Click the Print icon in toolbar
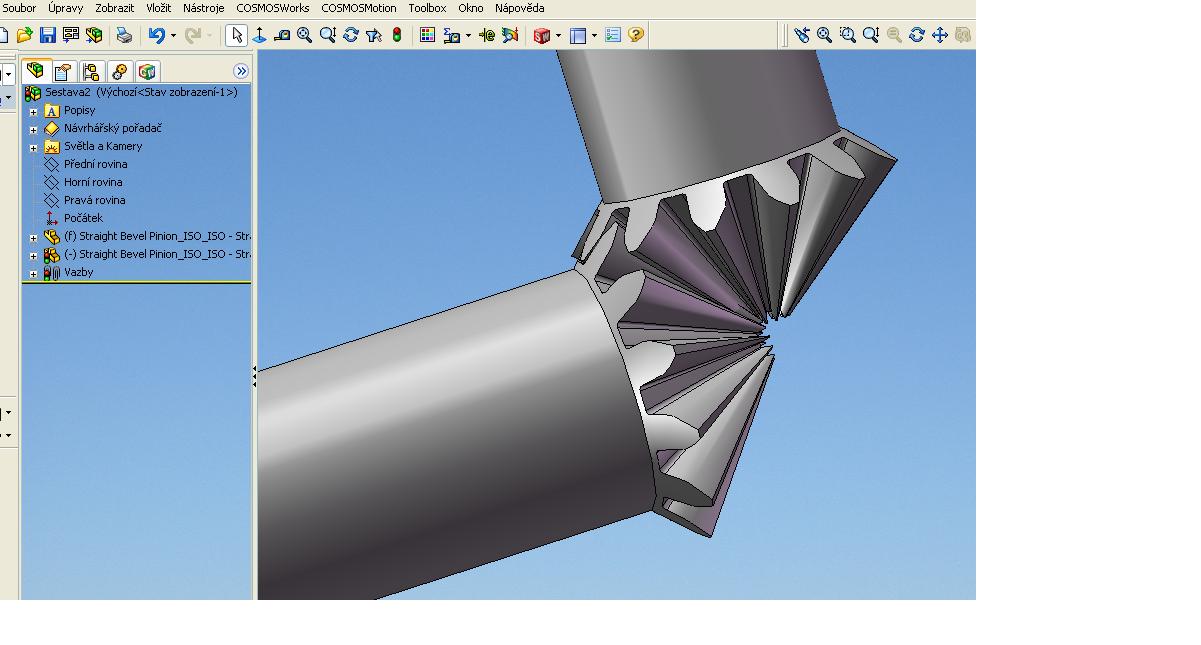 (124, 35)
